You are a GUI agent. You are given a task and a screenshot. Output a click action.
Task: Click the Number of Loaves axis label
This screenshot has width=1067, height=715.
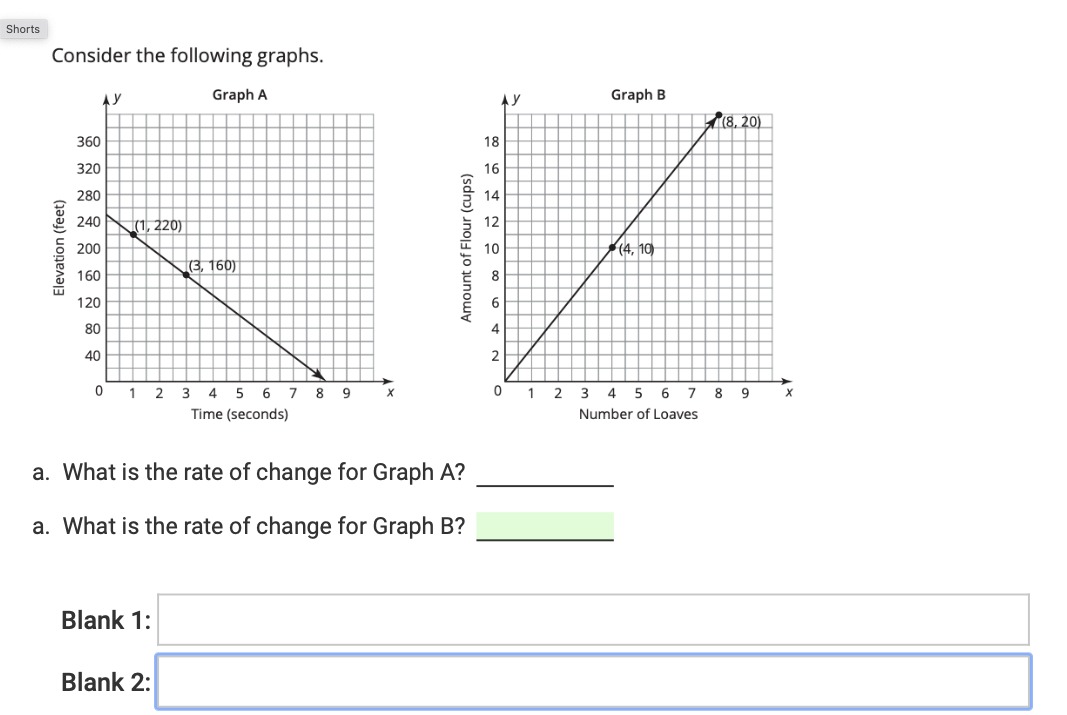click(x=638, y=414)
